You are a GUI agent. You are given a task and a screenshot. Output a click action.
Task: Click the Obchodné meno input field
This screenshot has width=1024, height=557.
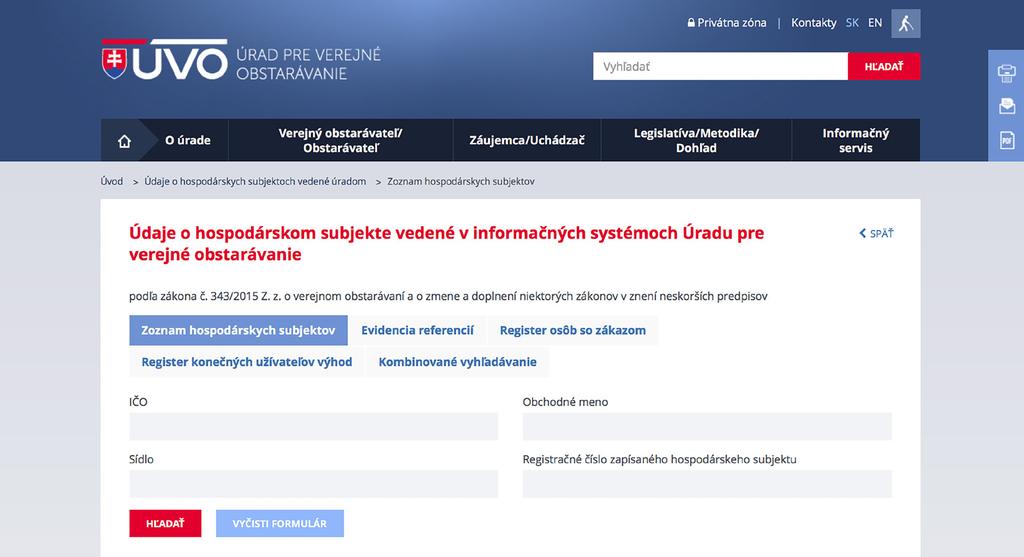tap(707, 426)
